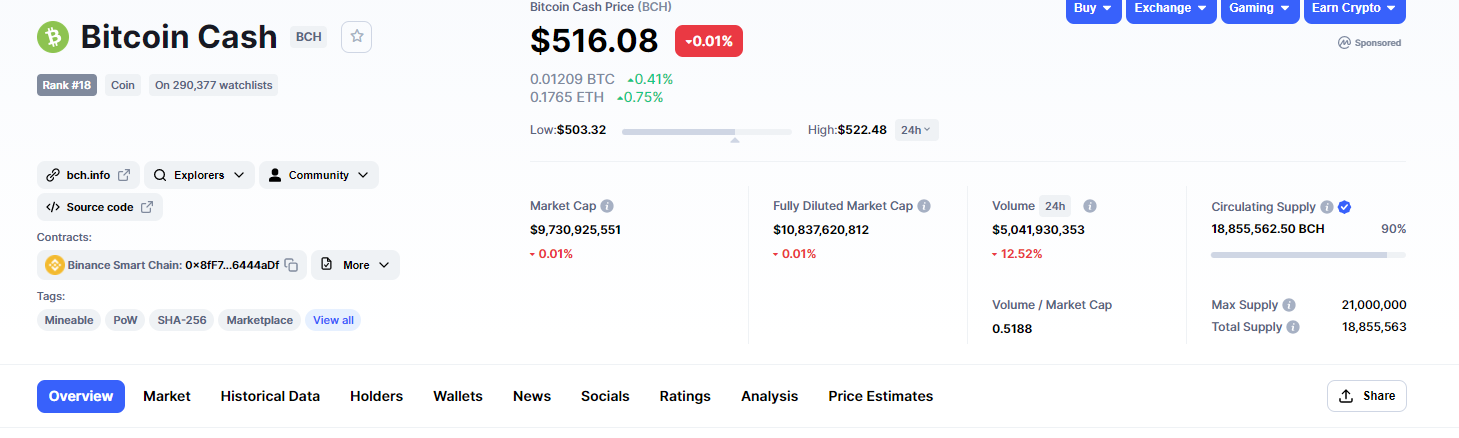Click Total Supply info icon

1293,327
